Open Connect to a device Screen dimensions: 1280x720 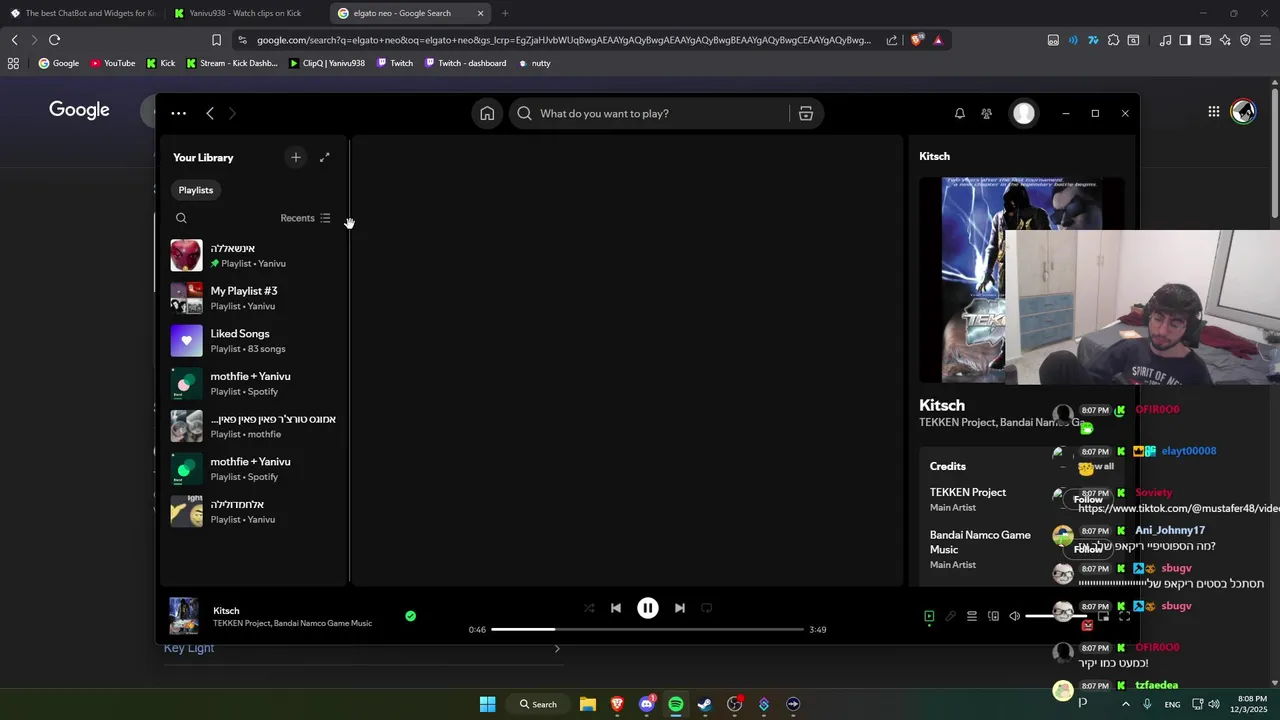993,616
